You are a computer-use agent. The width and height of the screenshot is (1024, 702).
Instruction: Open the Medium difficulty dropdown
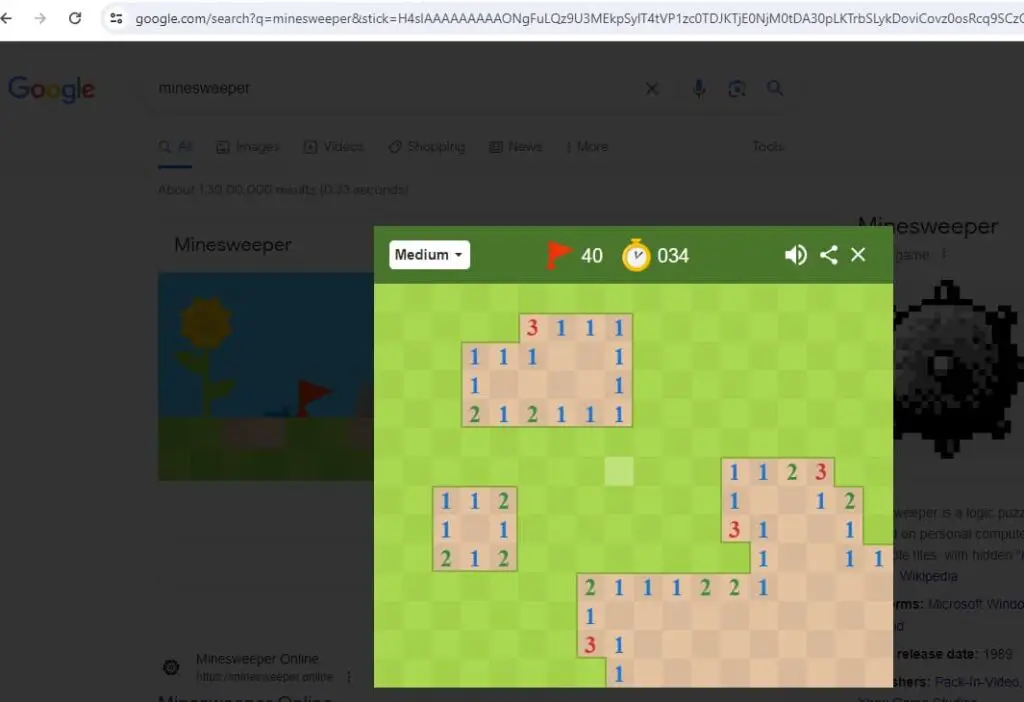tap(429, 255)
